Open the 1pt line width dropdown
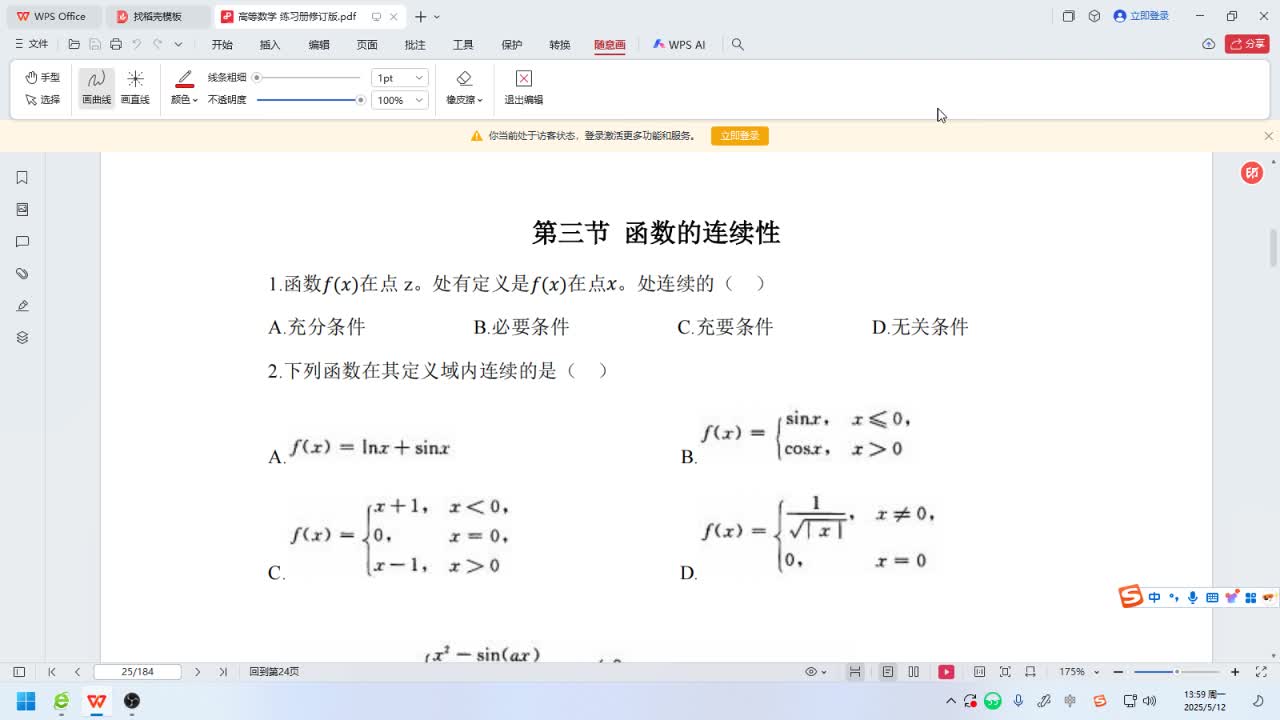 click(x=399, y=77)
